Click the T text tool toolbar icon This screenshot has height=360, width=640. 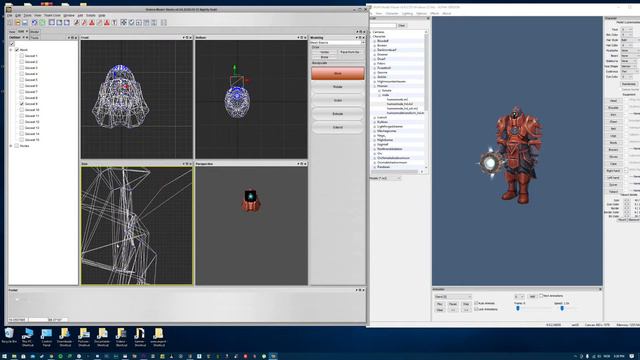[114, 23]
